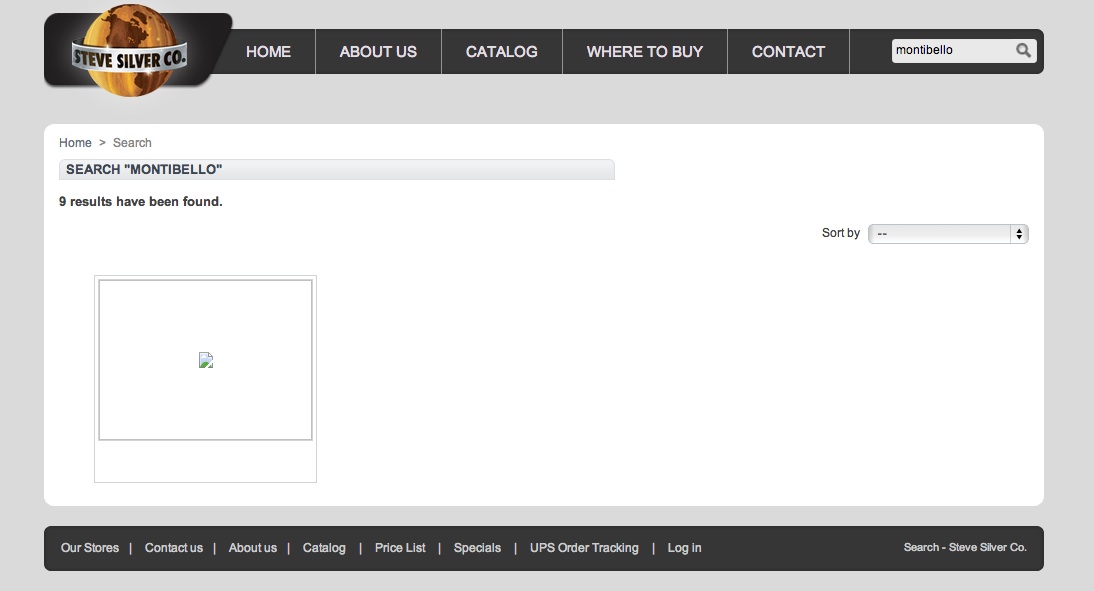1094x591 pixels.
Task: Go to Home in the breadcrumb
Action: [x=75, y=143]
